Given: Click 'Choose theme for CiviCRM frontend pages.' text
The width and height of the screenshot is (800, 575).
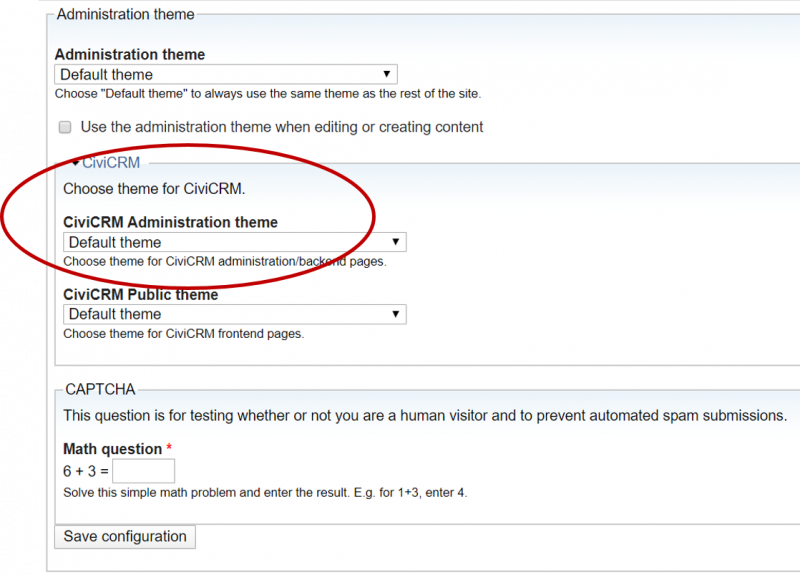Looking at the screenshot, I should pyautogui.click(x=184, y=334).
